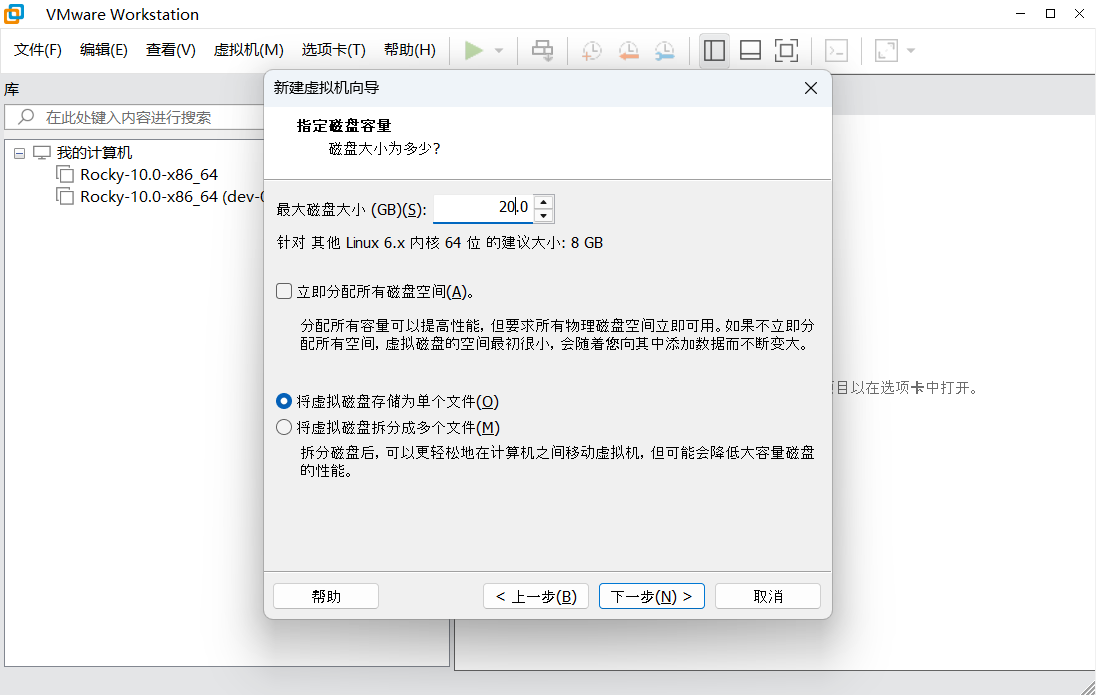This screenshot has width=1096, height=695.
Task: Open the 查看(V) menu
Action: [171, 50]
